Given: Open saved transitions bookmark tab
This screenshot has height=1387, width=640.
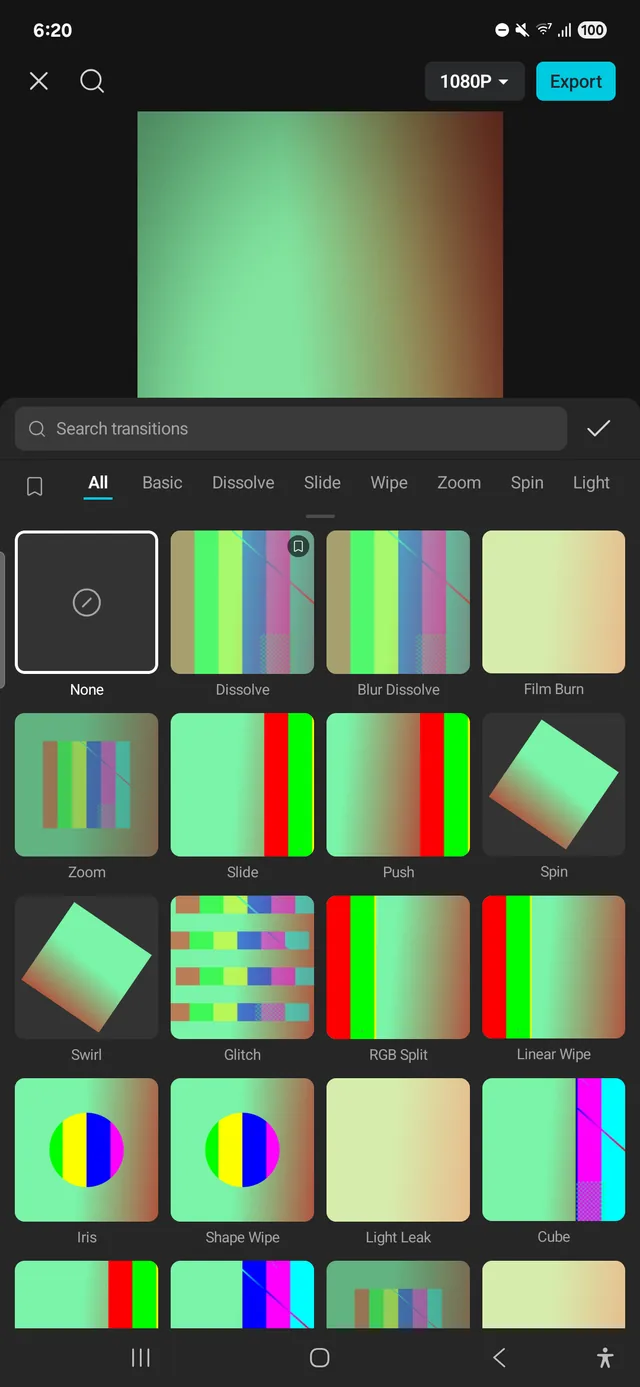Looking at the screenshot, I should (x=34, y=486).
